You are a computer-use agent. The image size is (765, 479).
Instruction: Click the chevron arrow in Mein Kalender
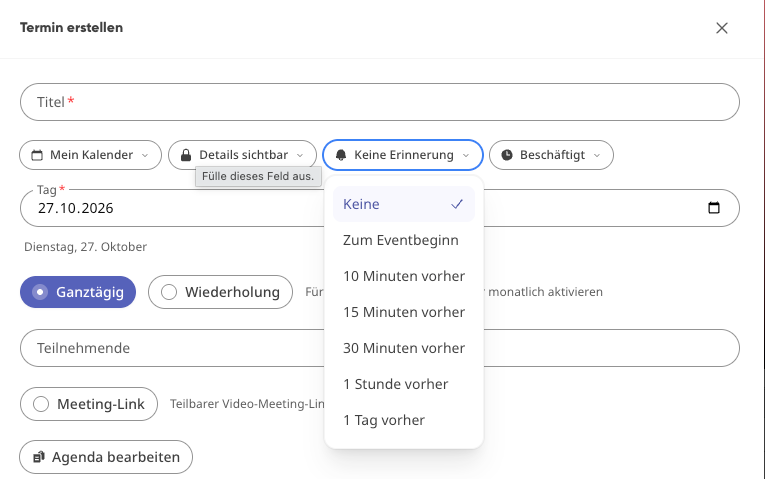pos(145,156)
